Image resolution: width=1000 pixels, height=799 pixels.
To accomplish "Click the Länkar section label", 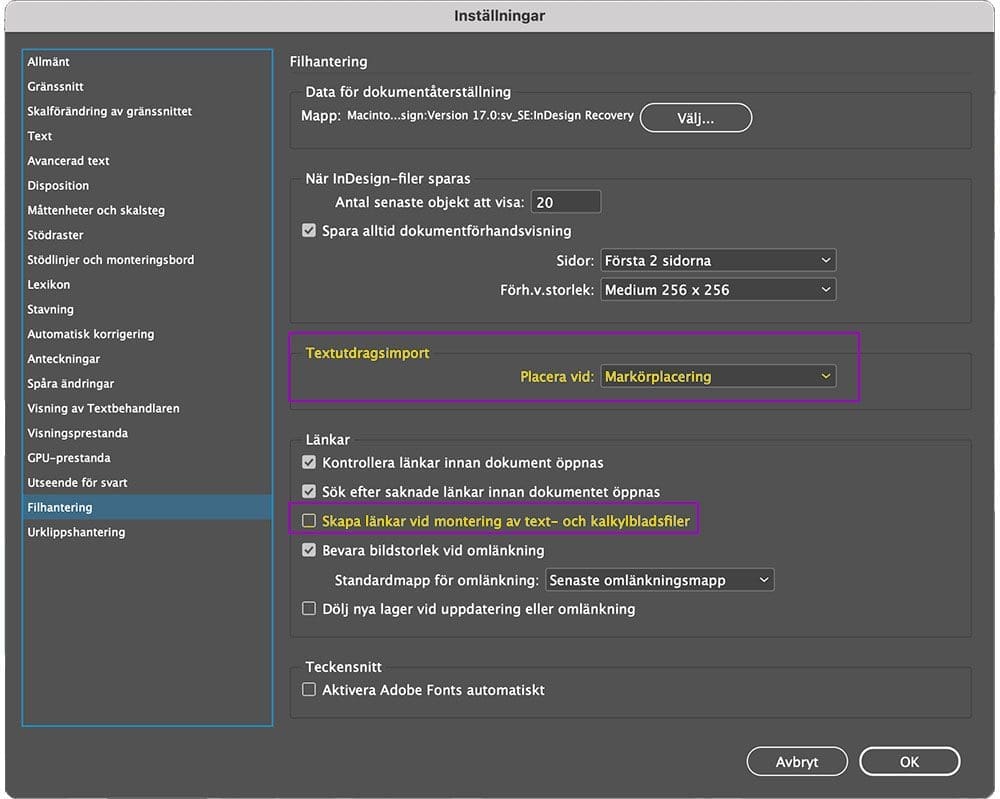I will 328,440.
